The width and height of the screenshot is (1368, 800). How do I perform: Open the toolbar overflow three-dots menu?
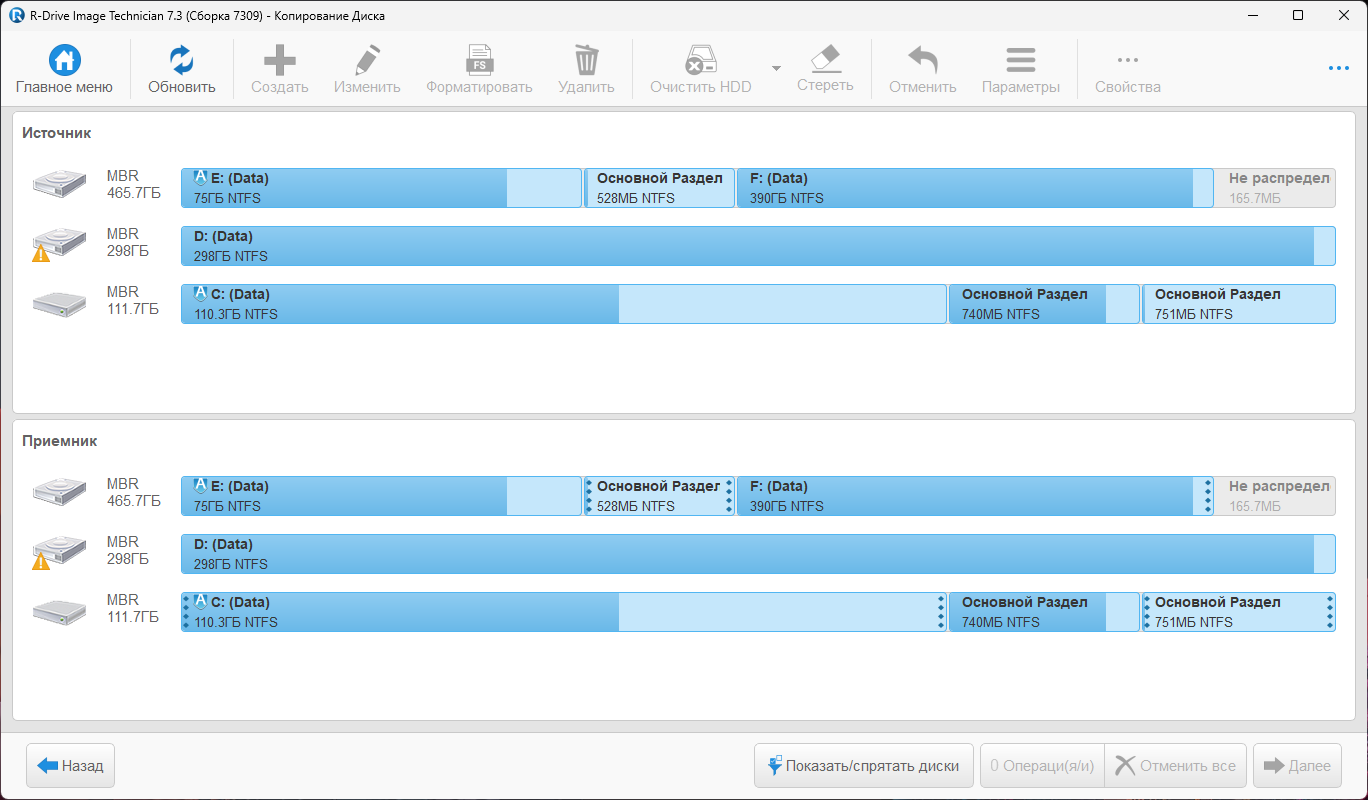[x=1339, y=68]
